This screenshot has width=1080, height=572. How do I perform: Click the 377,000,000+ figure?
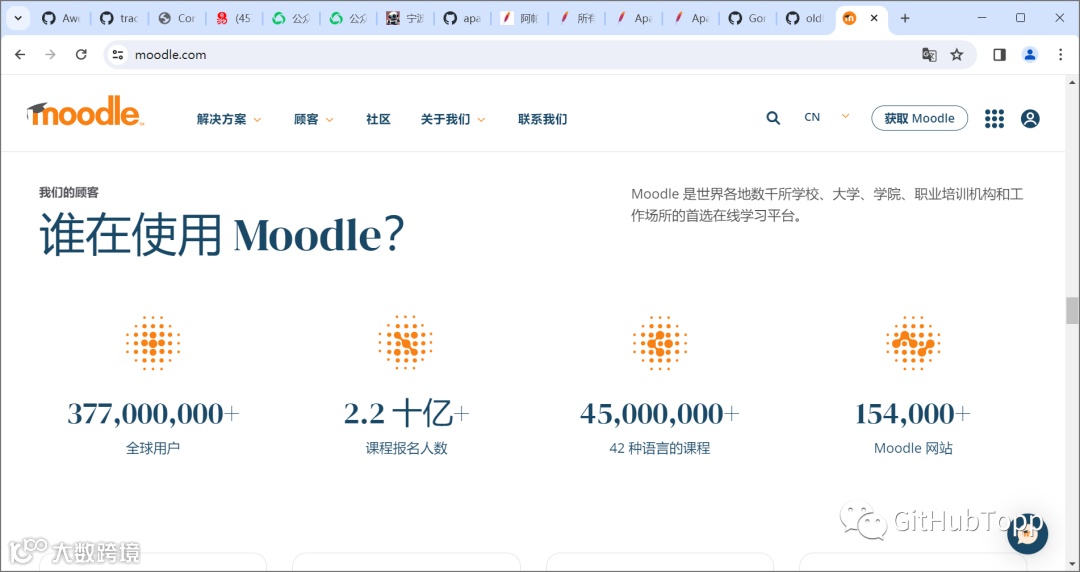(x=153, y=413)
